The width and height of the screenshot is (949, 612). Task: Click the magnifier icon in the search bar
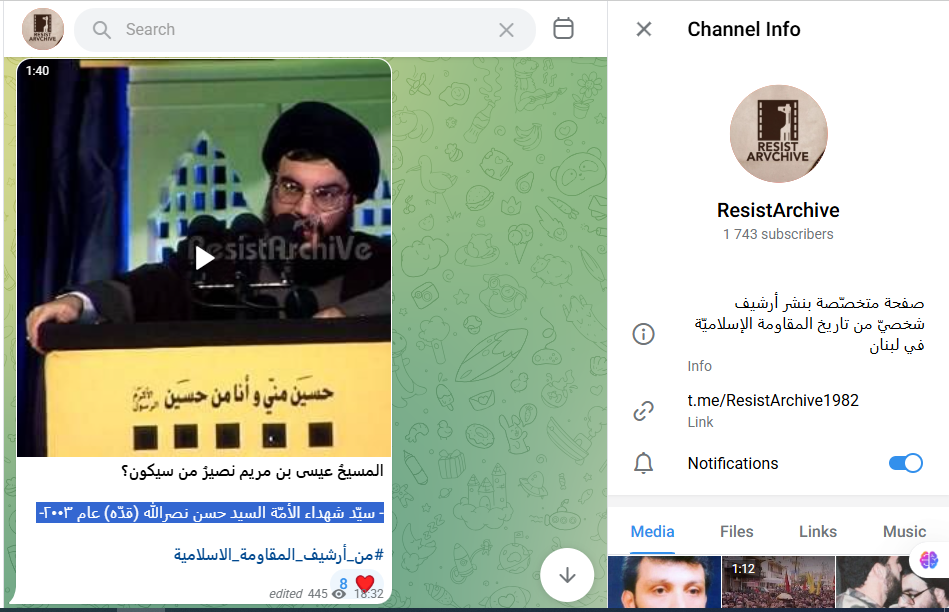point(101,30)
